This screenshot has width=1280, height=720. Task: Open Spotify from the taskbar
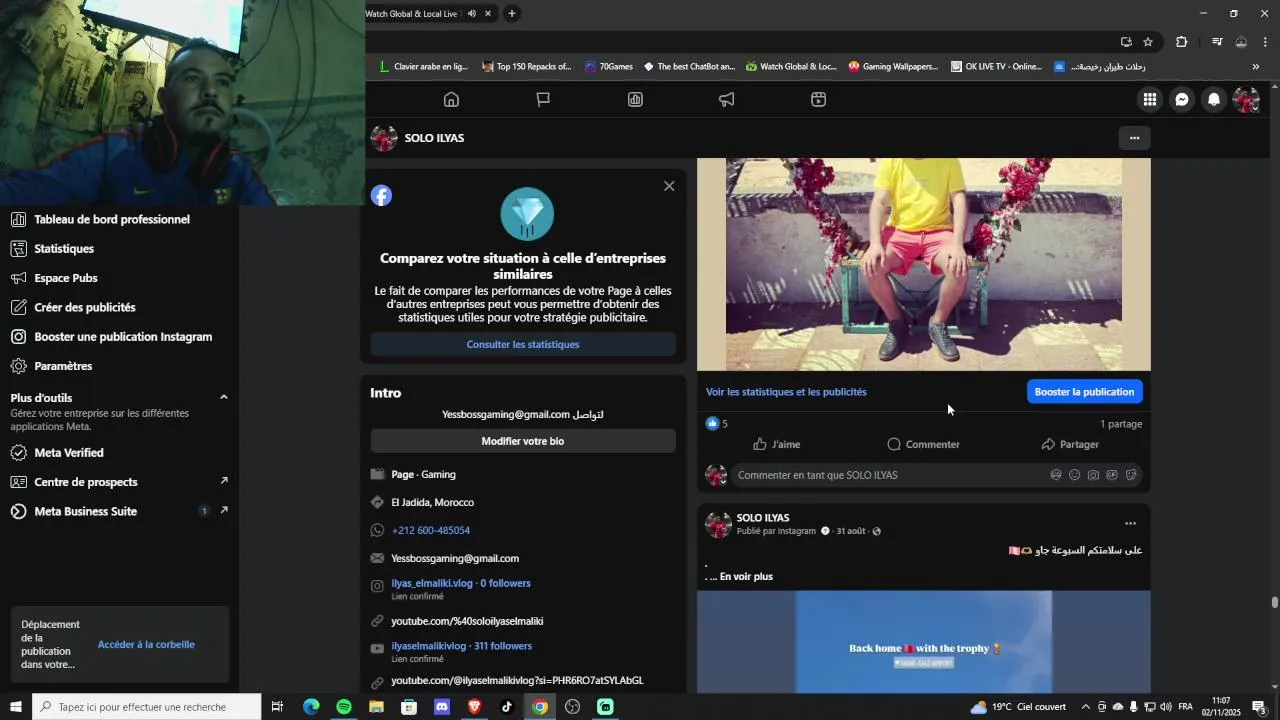(x=344, y=707)
